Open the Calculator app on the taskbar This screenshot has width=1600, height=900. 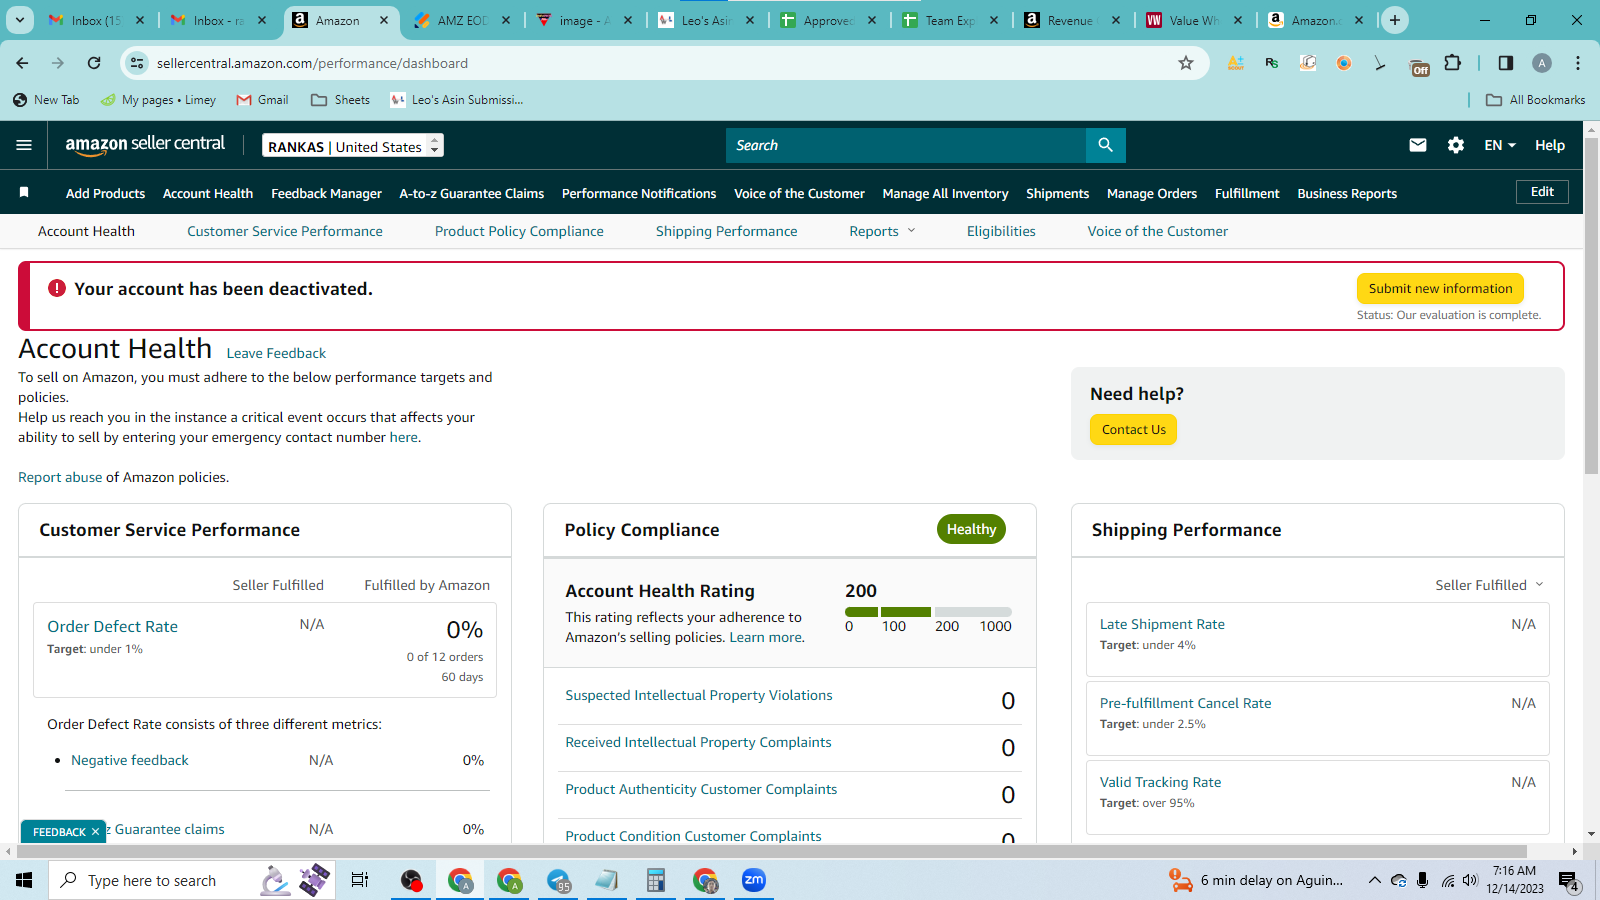pos(656,880)
